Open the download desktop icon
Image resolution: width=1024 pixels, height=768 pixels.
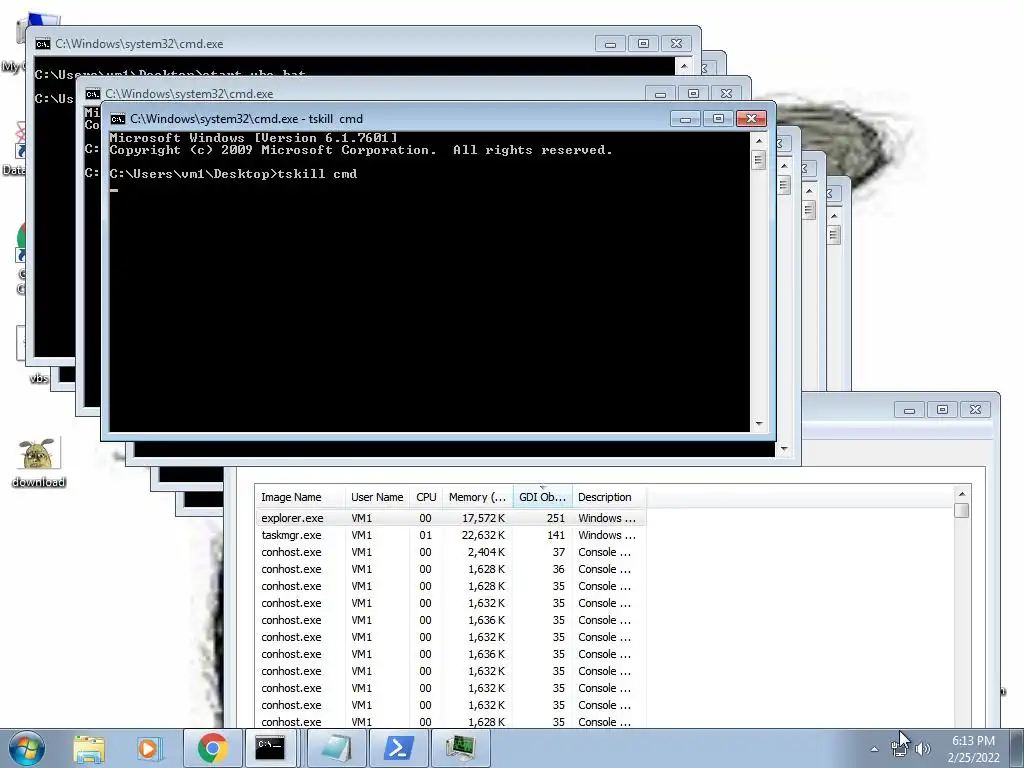coord(39,463)
